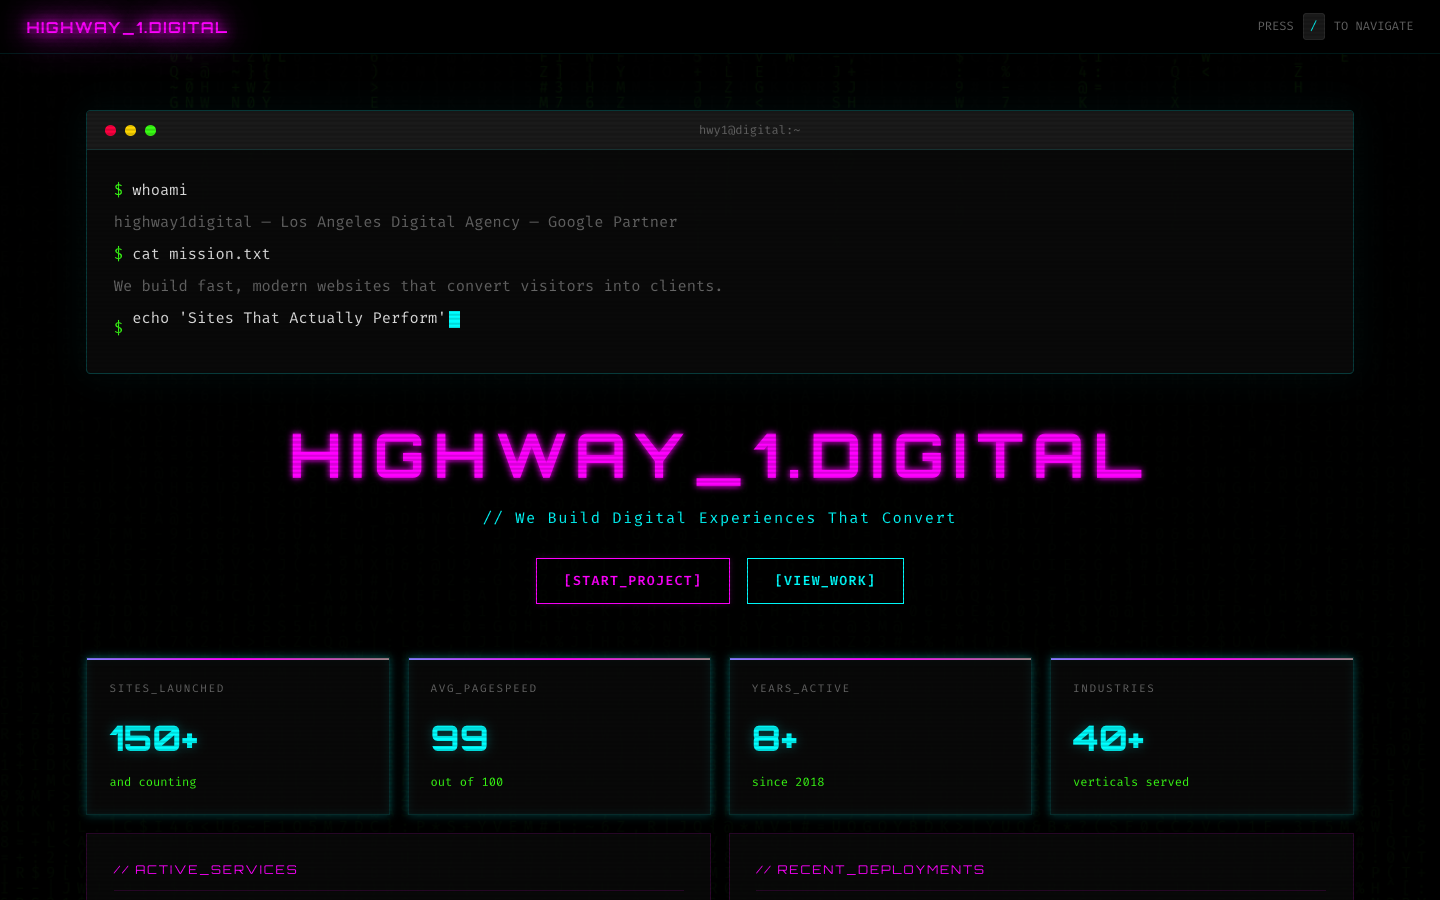Open the START_PROJECT action
Image resolution: width=1440 pixels, height=900 pixels.
pyautogui.click(x=632, y=581)
